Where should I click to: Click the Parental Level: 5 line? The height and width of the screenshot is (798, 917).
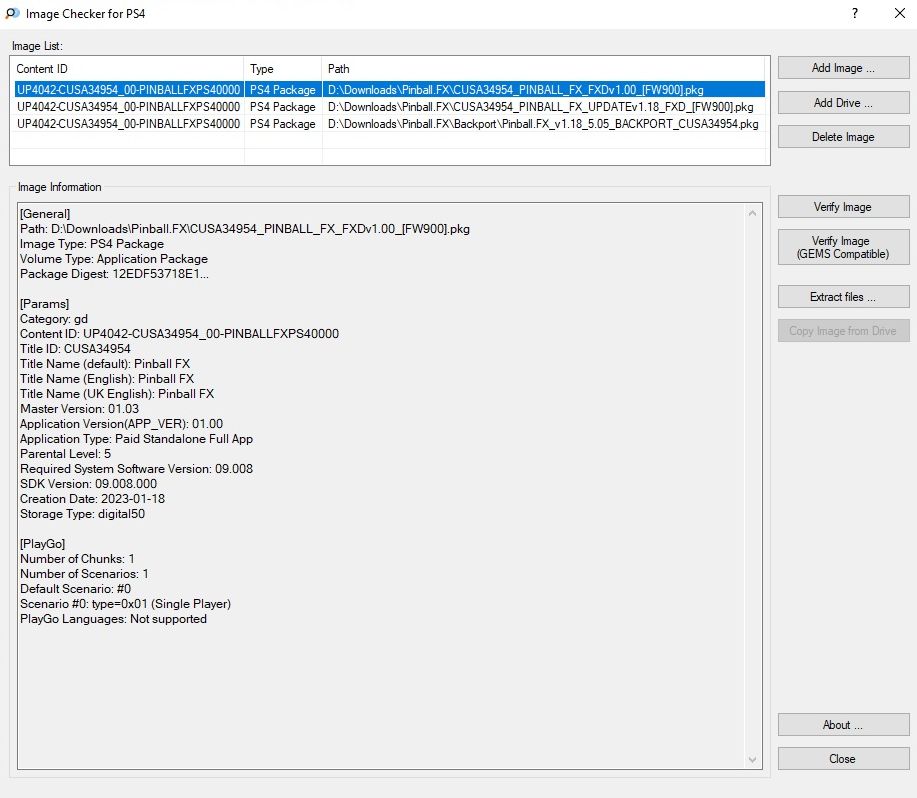(66, 454)
